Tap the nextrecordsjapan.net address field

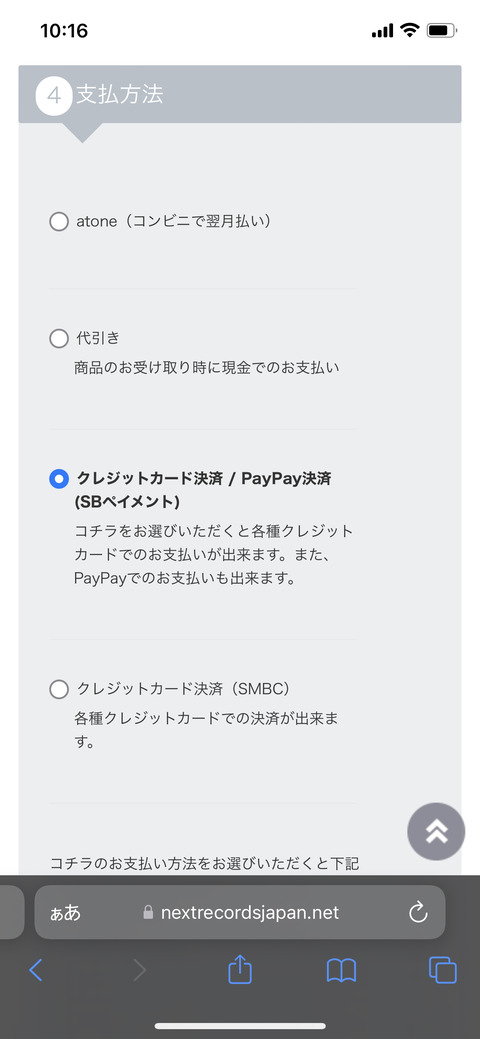240,912
